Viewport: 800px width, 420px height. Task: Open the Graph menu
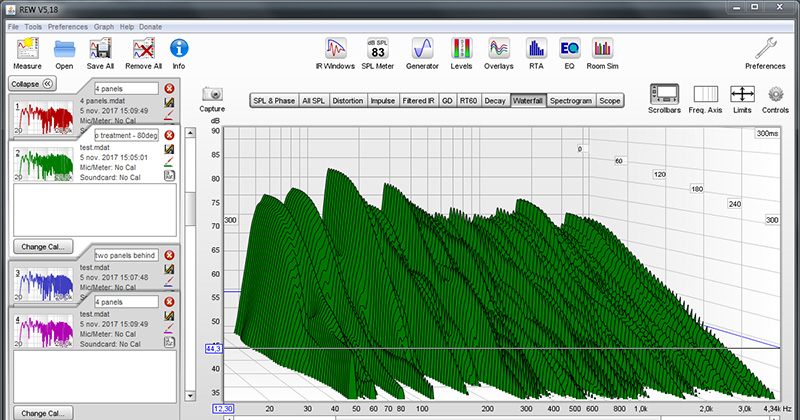pyautogui.click(x=104, y=27)
